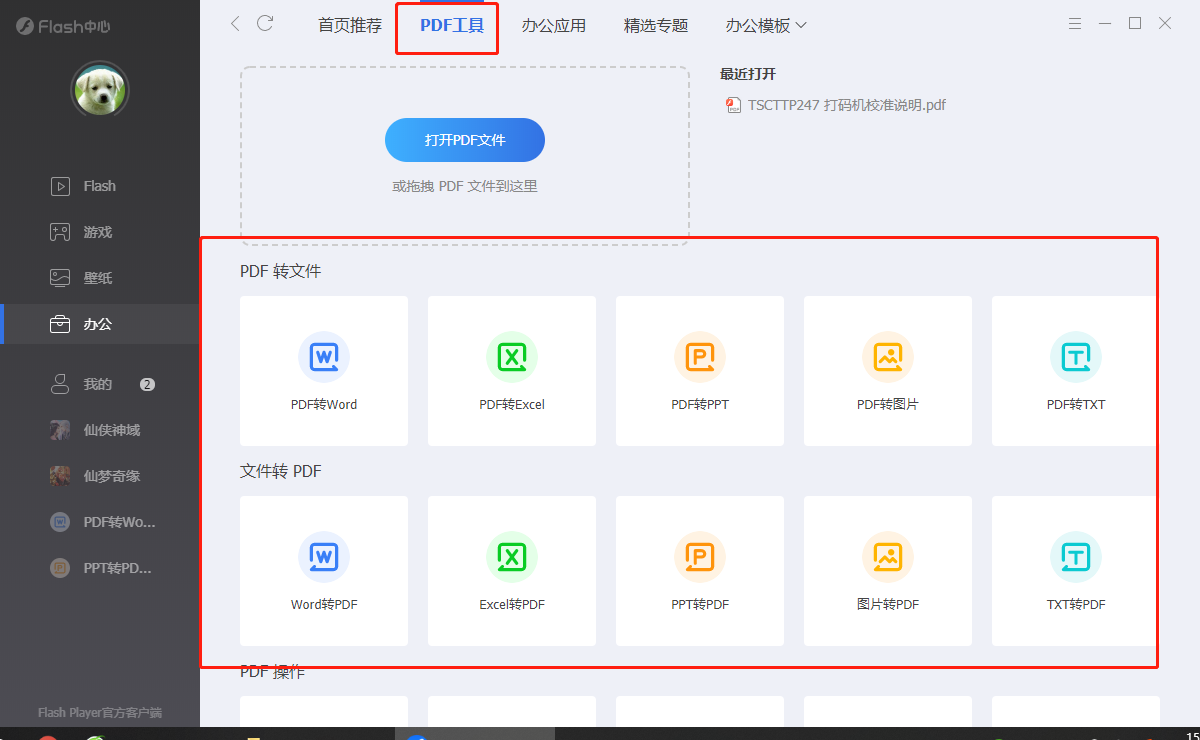This screenshot has height=740, width=1200.
Task: Switch to PDF工具 tab
Action: 452,26
